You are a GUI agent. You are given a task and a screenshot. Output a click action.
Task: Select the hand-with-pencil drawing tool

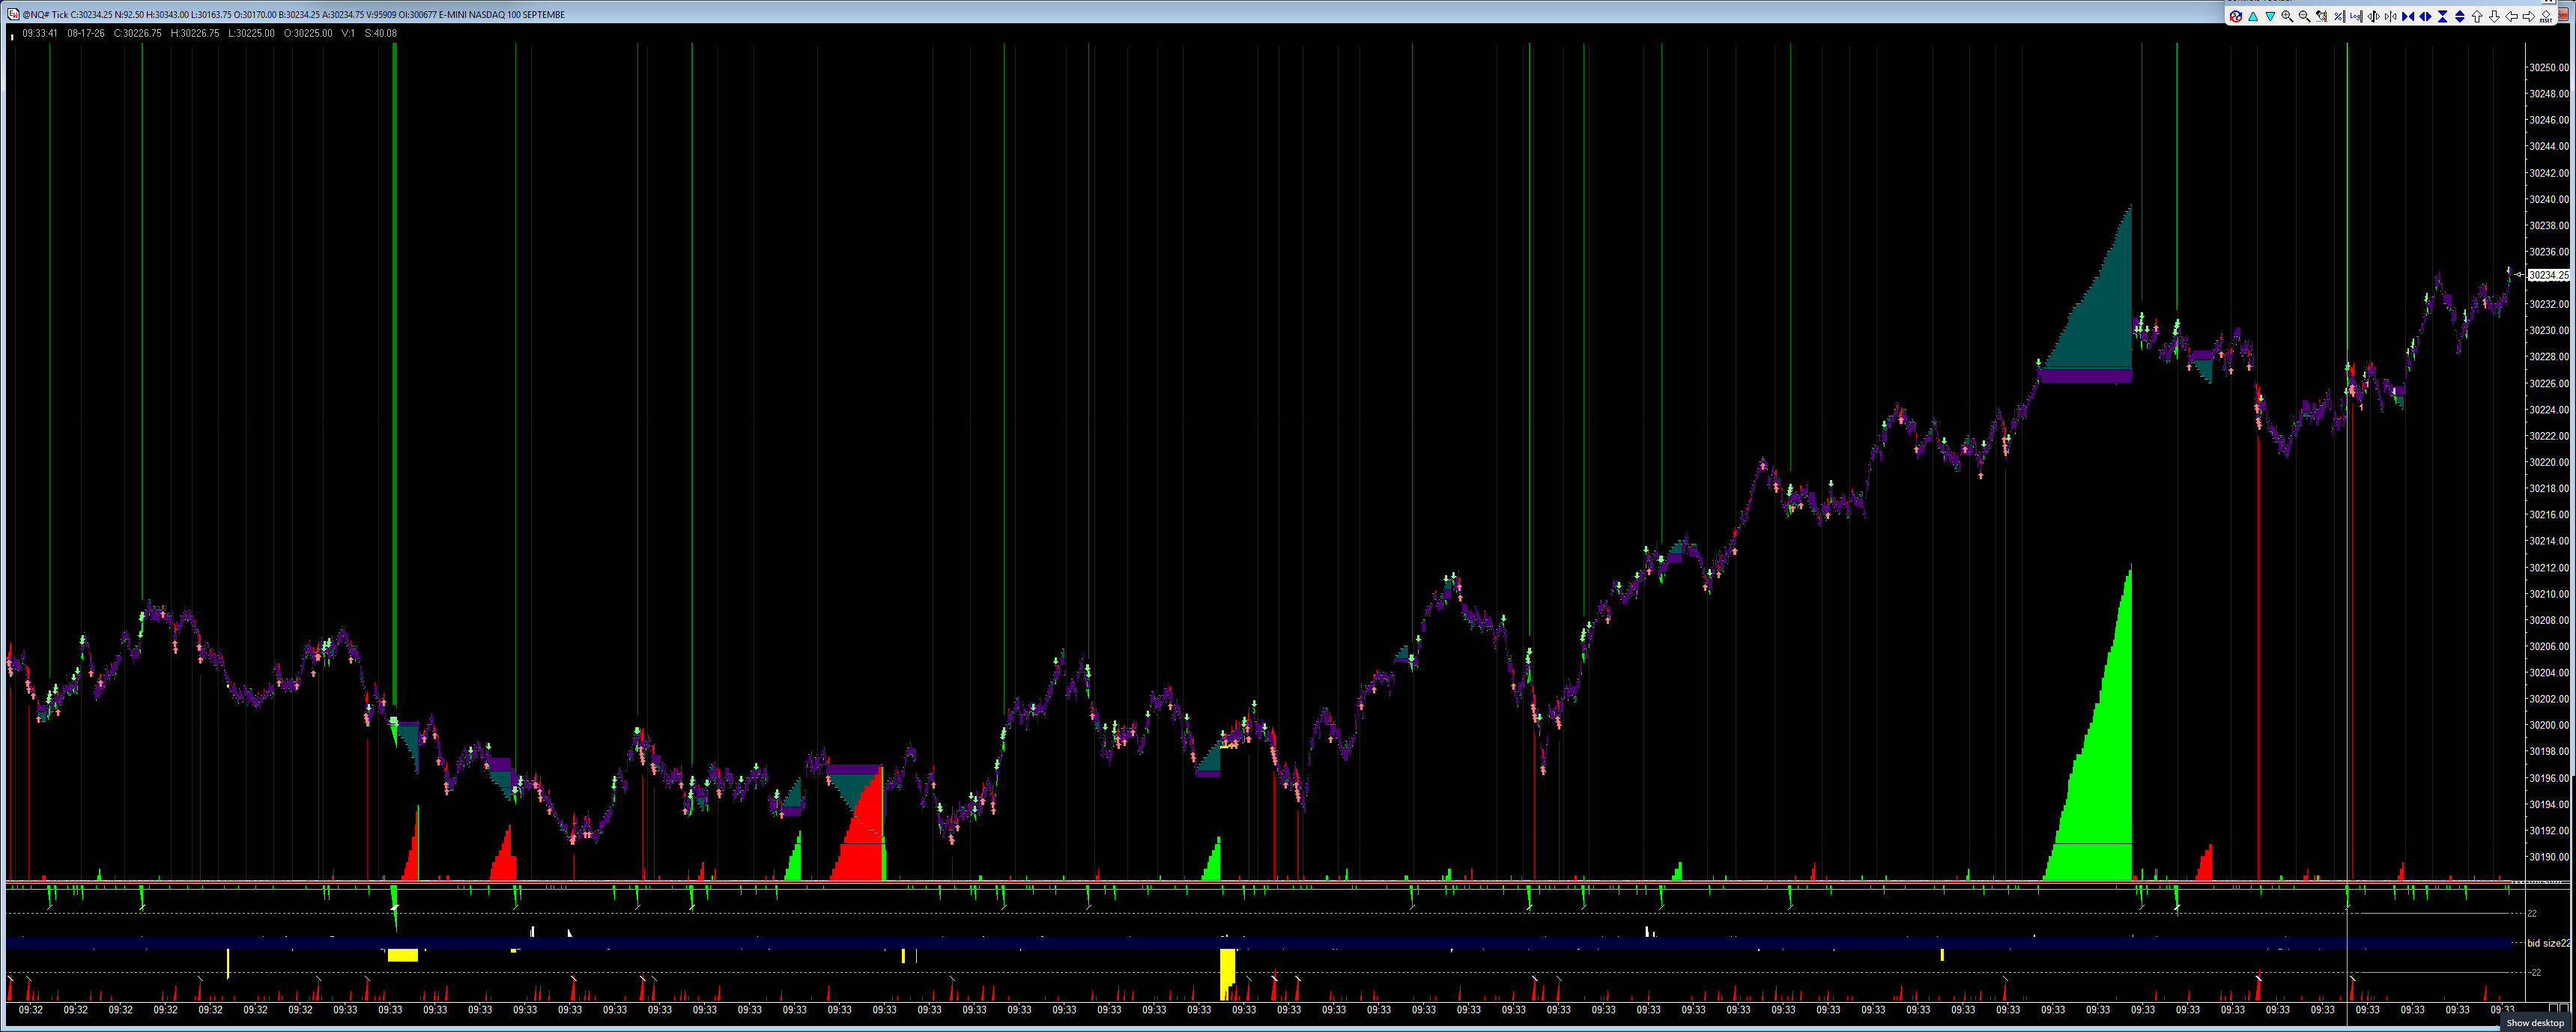2321,16
